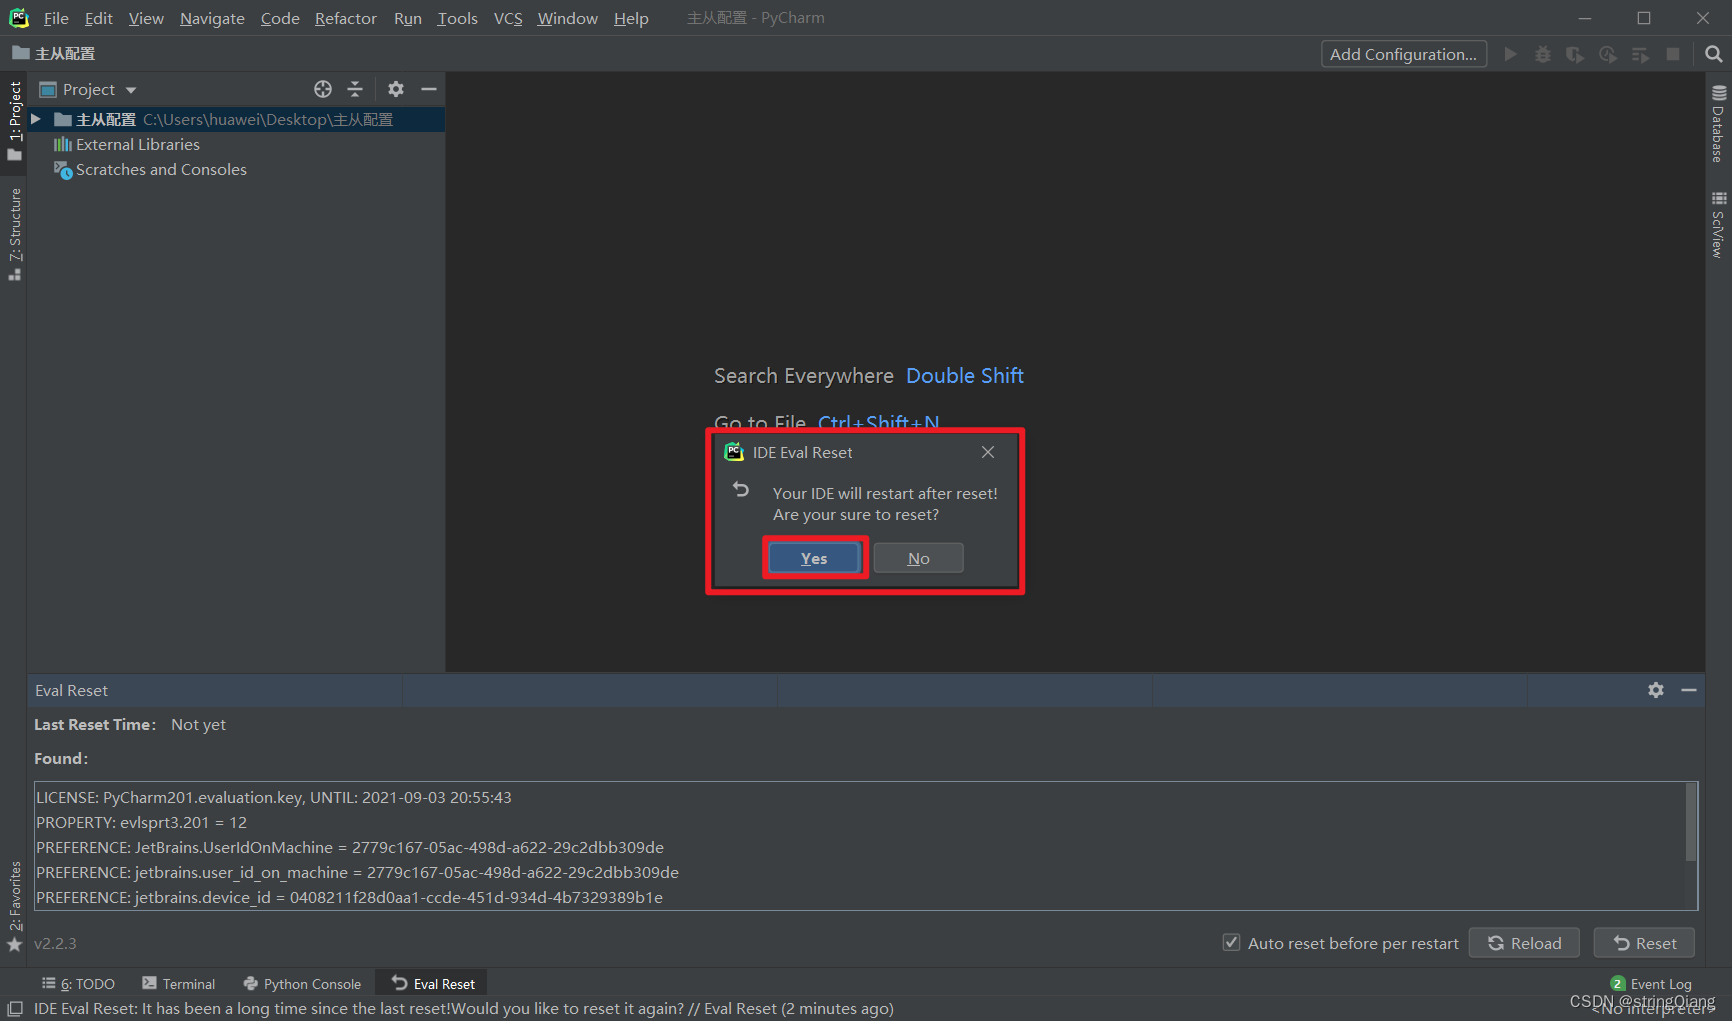Click the PROPERTY evlsprt3.201 line
The width and height of the screenshot is (1732, 1021).
141,822
